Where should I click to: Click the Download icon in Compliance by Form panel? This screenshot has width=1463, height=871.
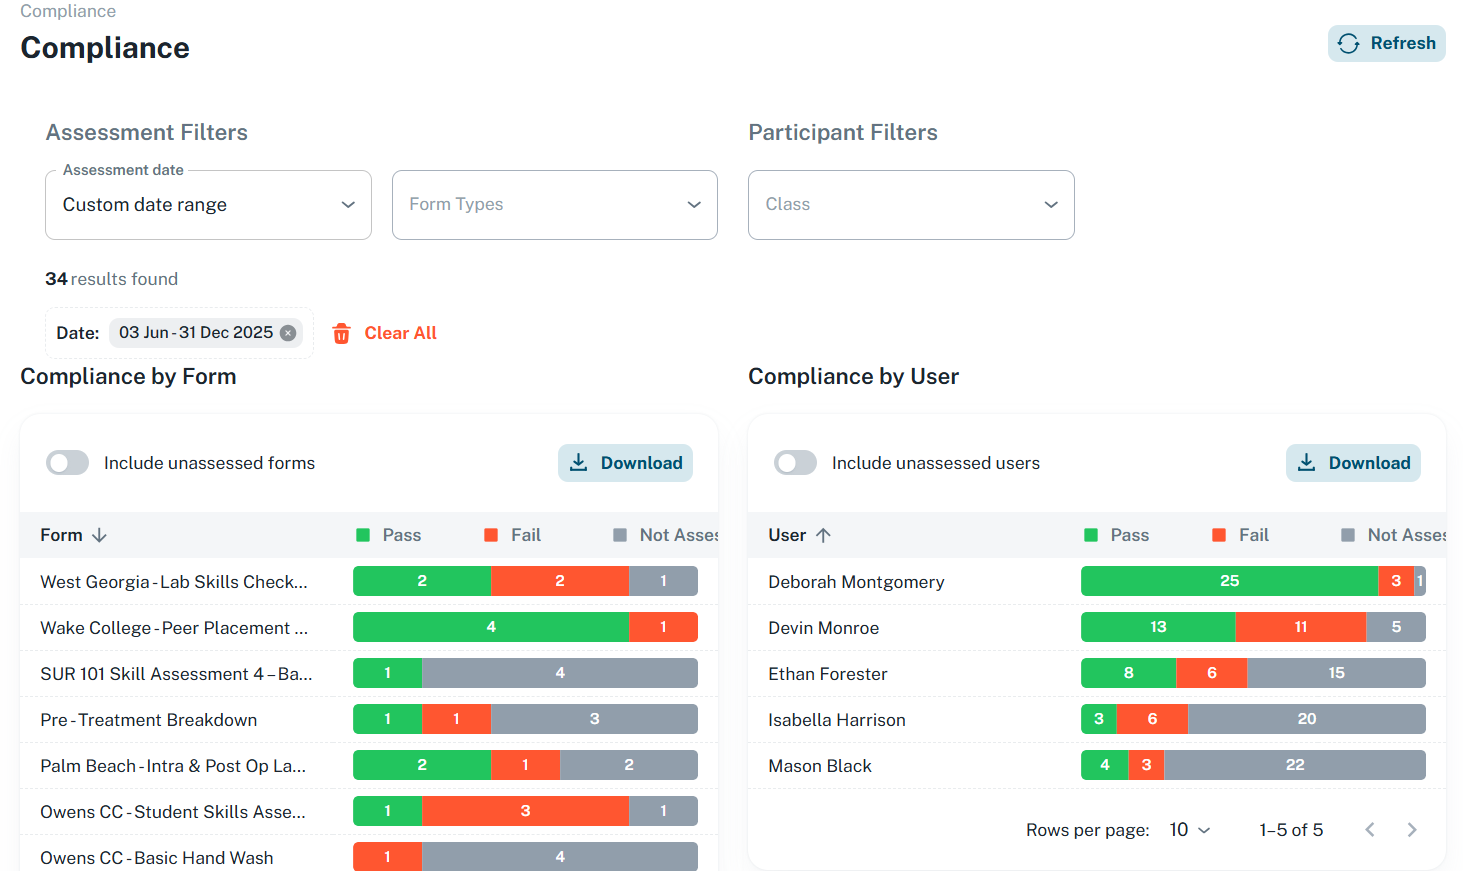[x=578, y=462]
